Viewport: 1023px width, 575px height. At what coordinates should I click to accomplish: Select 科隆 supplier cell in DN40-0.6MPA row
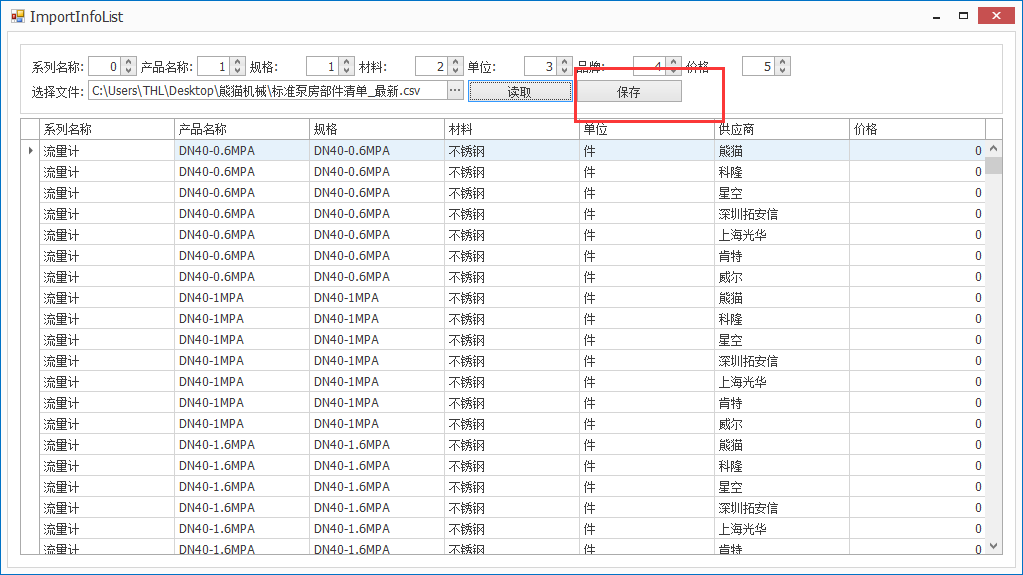[x=782, y=172]
